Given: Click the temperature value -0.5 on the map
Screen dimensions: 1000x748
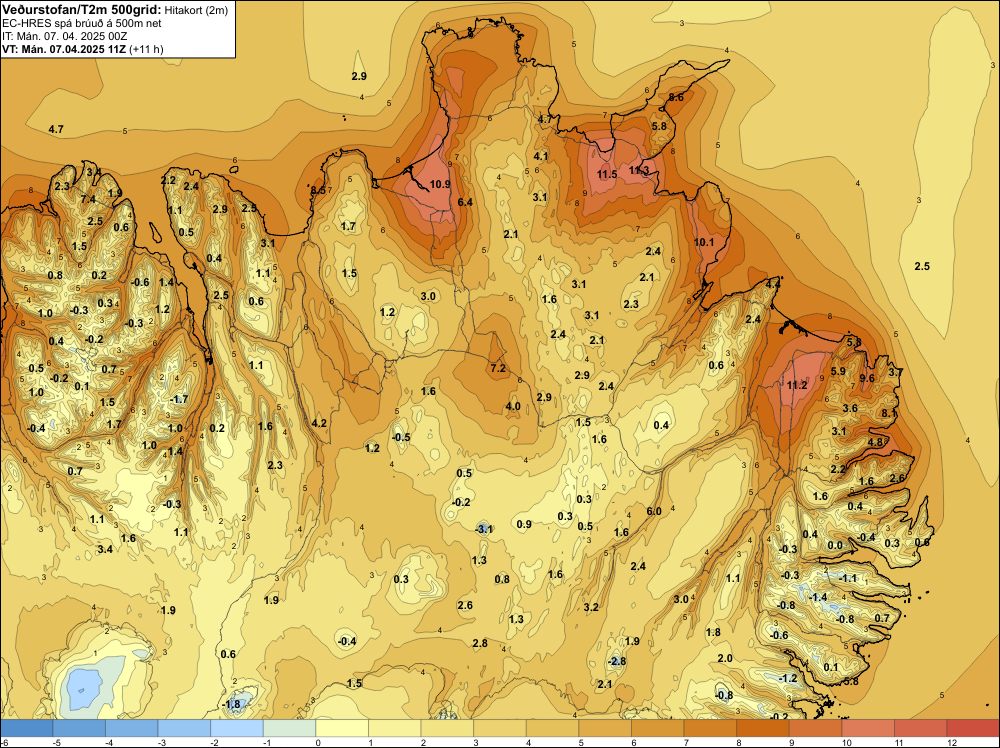Looking at the screenshot, I should click(401, 437).
